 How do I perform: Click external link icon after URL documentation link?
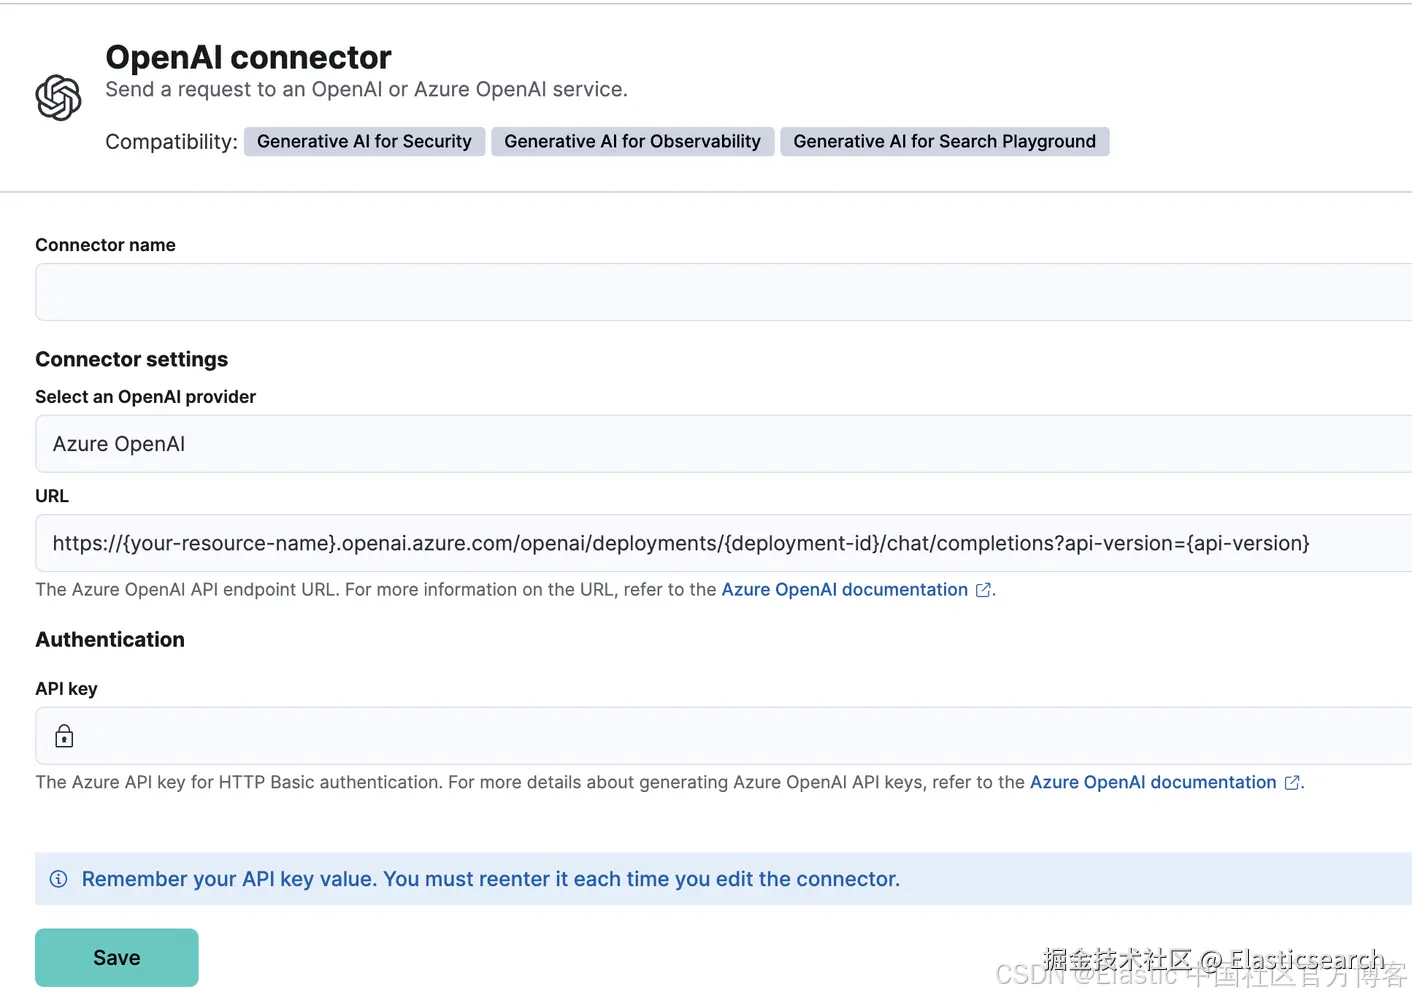click(x=983, y=590)
